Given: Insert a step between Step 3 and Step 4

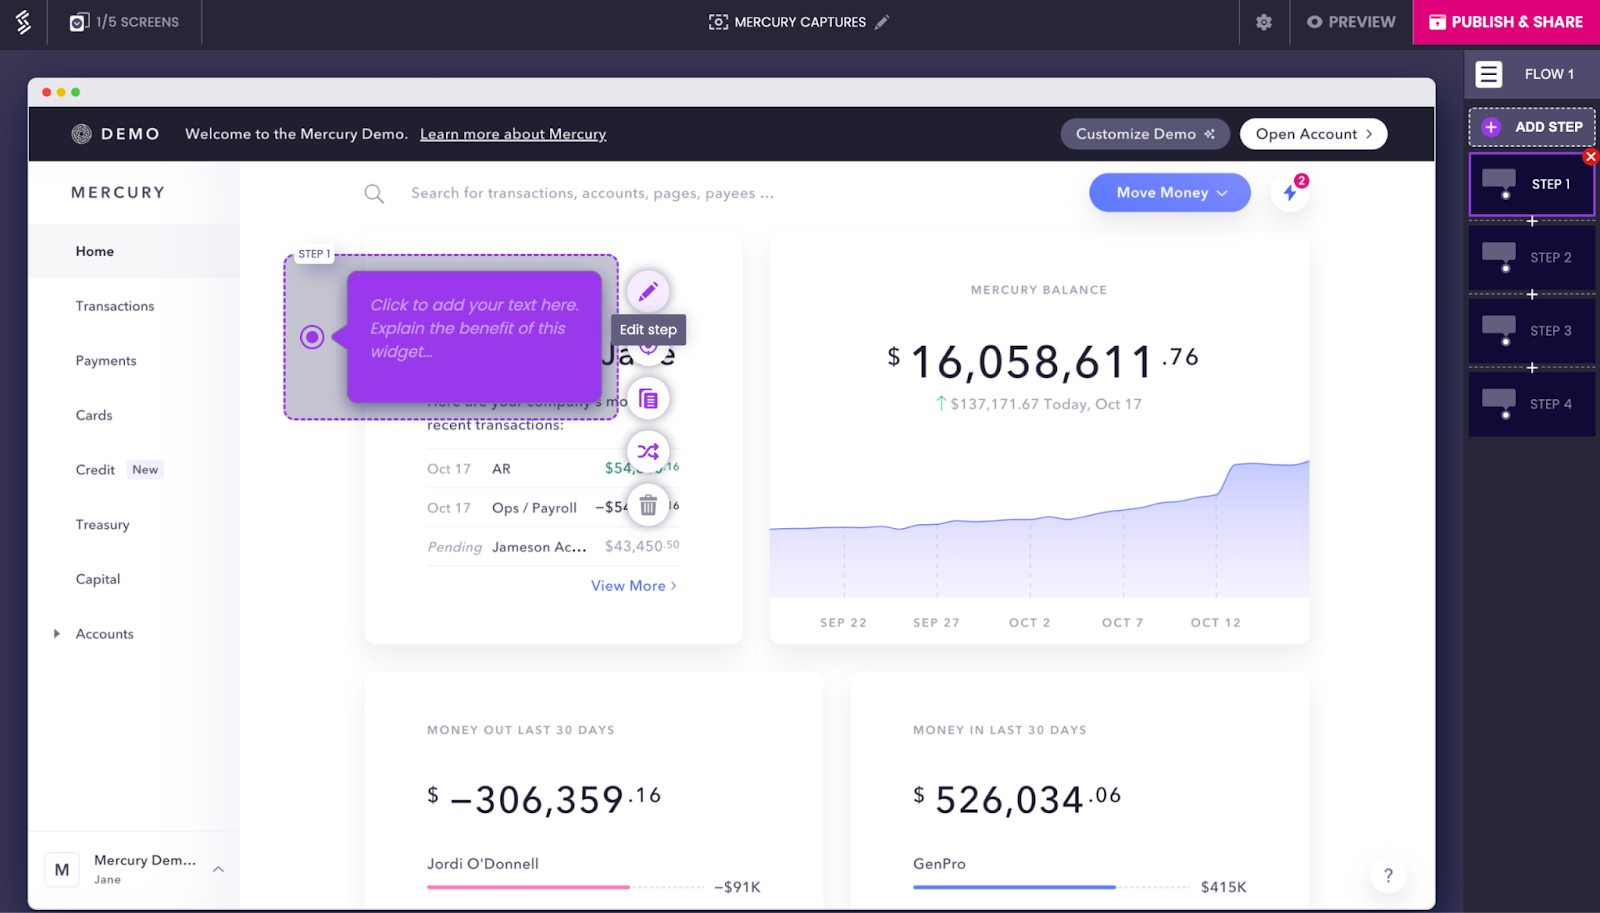Looking at the screenshot, I should click(1532, 368).
